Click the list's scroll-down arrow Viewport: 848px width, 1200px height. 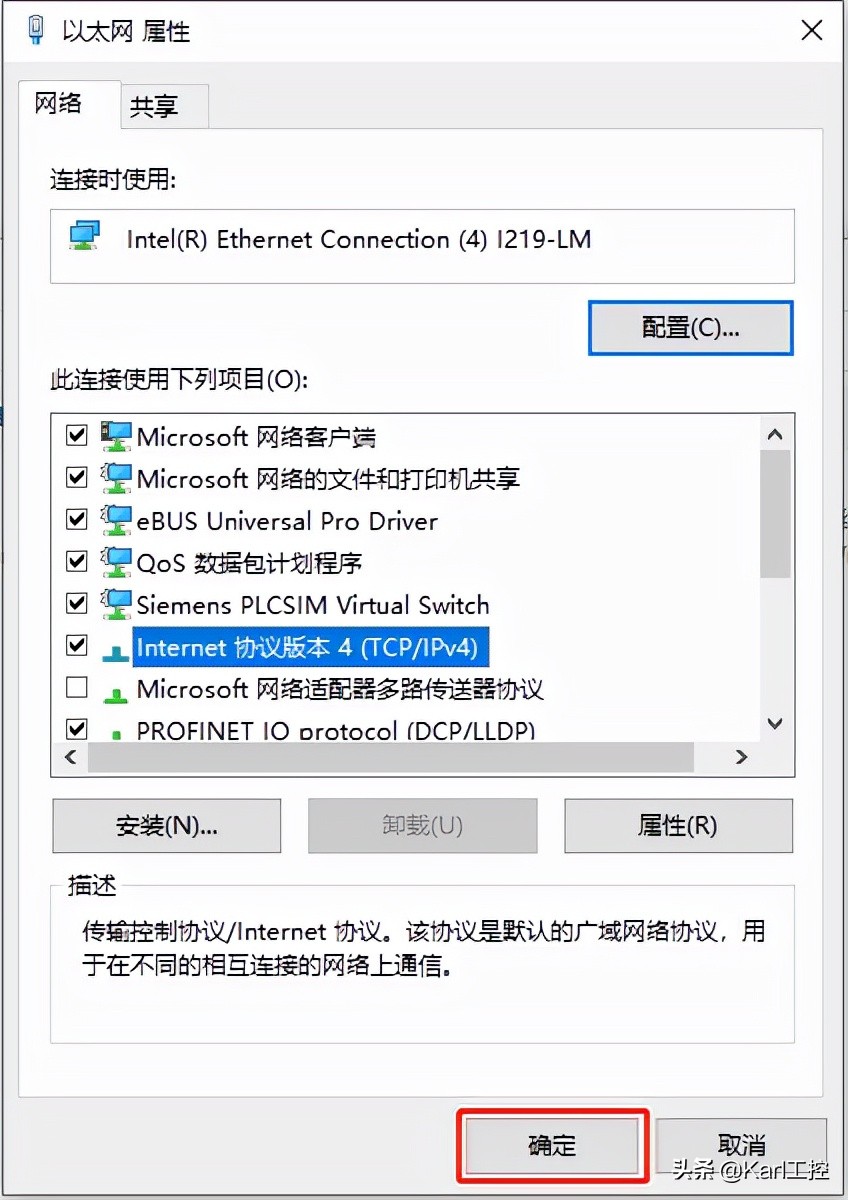pyautogui.click(x=773, y=723)
